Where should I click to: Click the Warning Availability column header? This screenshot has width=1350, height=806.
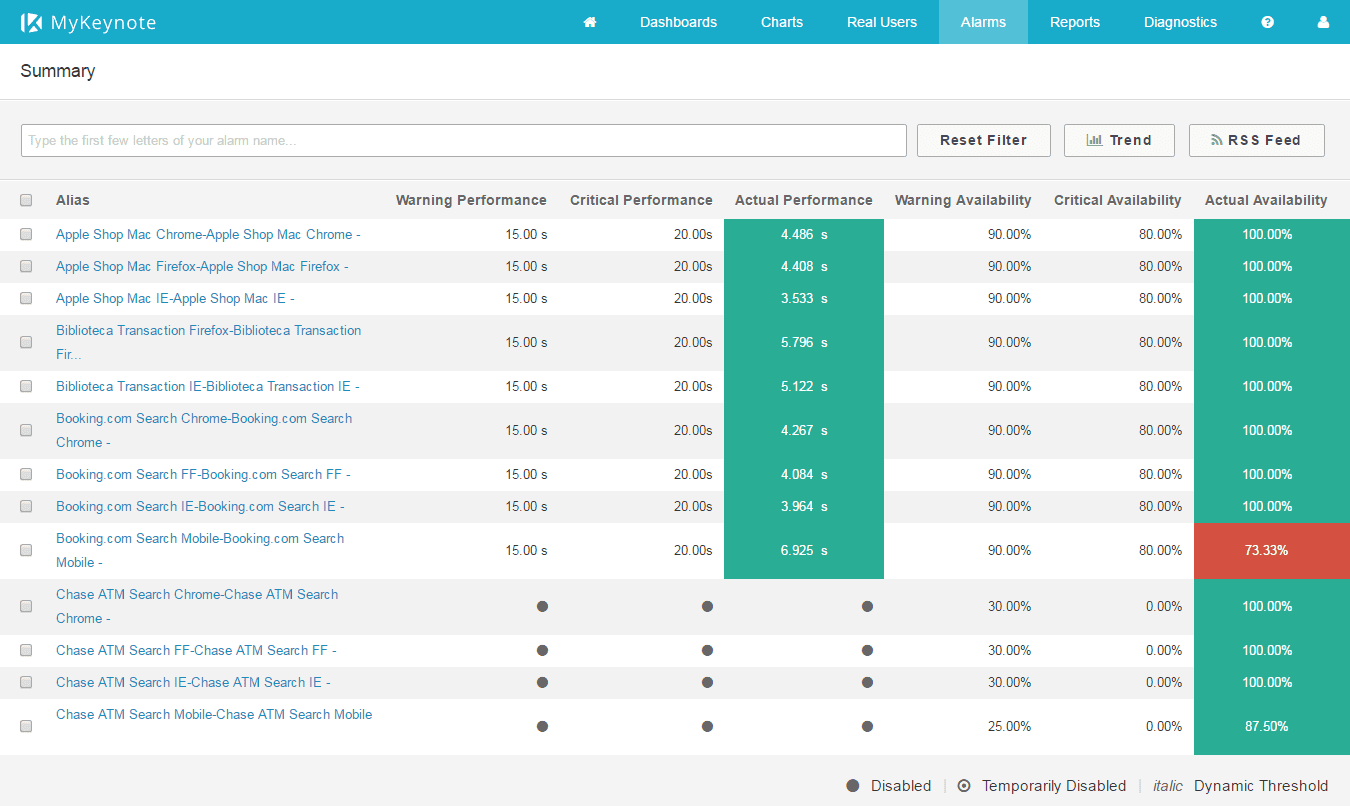(x=963, y=200)
